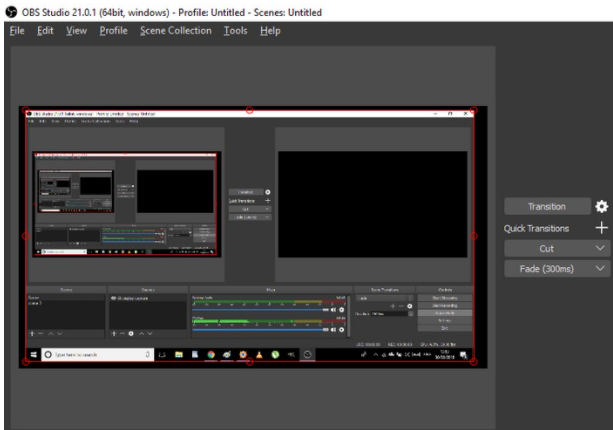Open source properties gear in captured Sources panel
This screenshot has height=430, width=613.
point(131,333)
